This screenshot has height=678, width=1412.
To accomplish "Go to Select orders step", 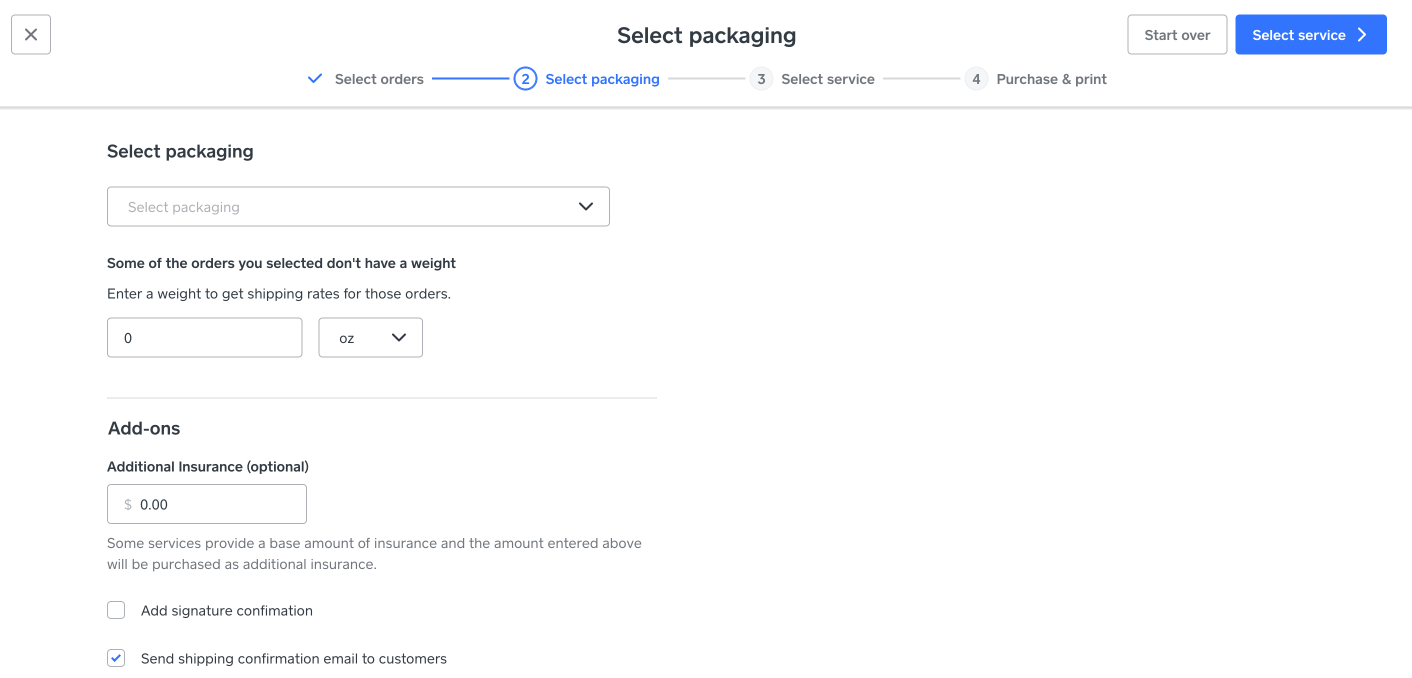I will click(379, 79).
